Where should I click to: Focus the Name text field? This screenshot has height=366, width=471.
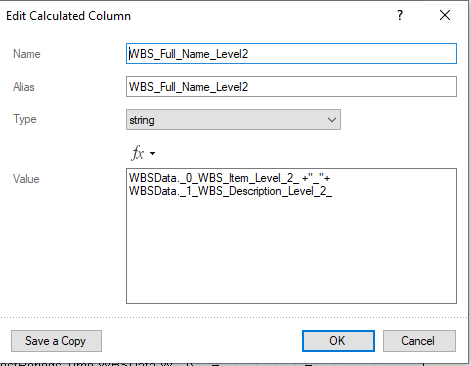(291, 54)
